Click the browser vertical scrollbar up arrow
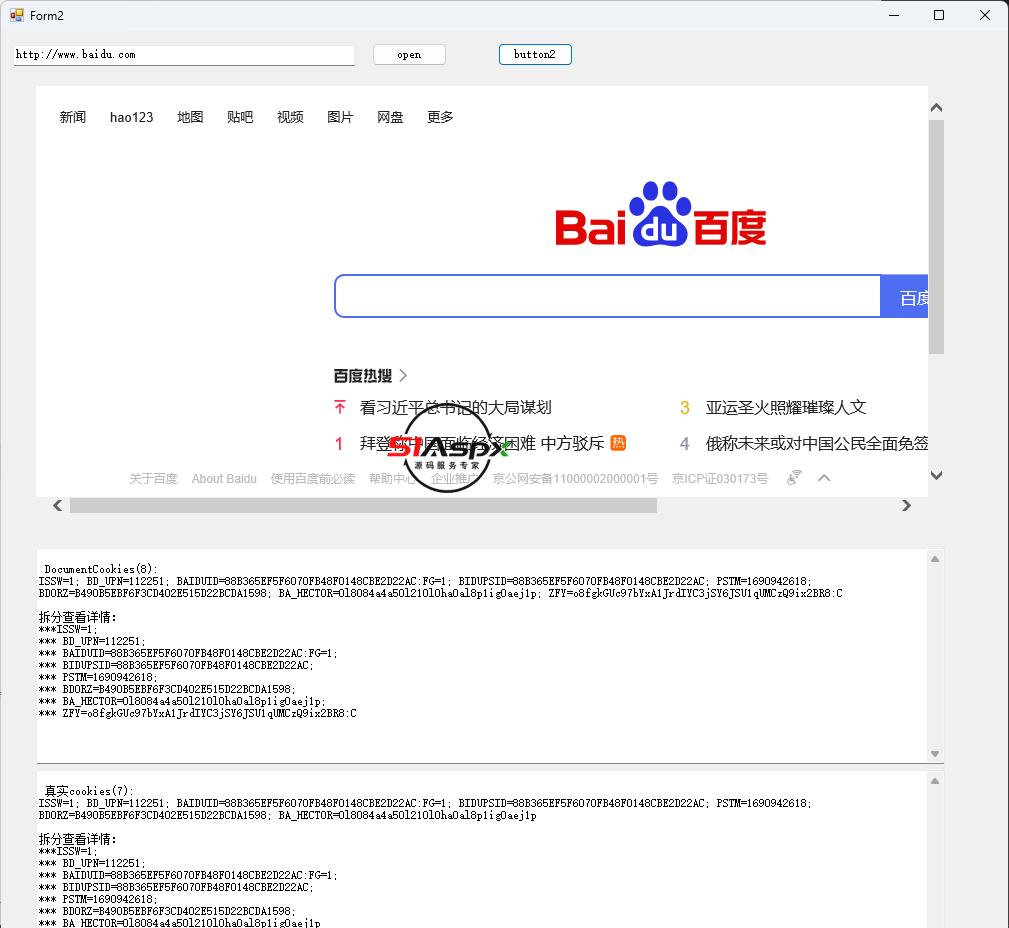Image resolution: width=1009 pixels, height=928 pixels. (x=937, y=107)
